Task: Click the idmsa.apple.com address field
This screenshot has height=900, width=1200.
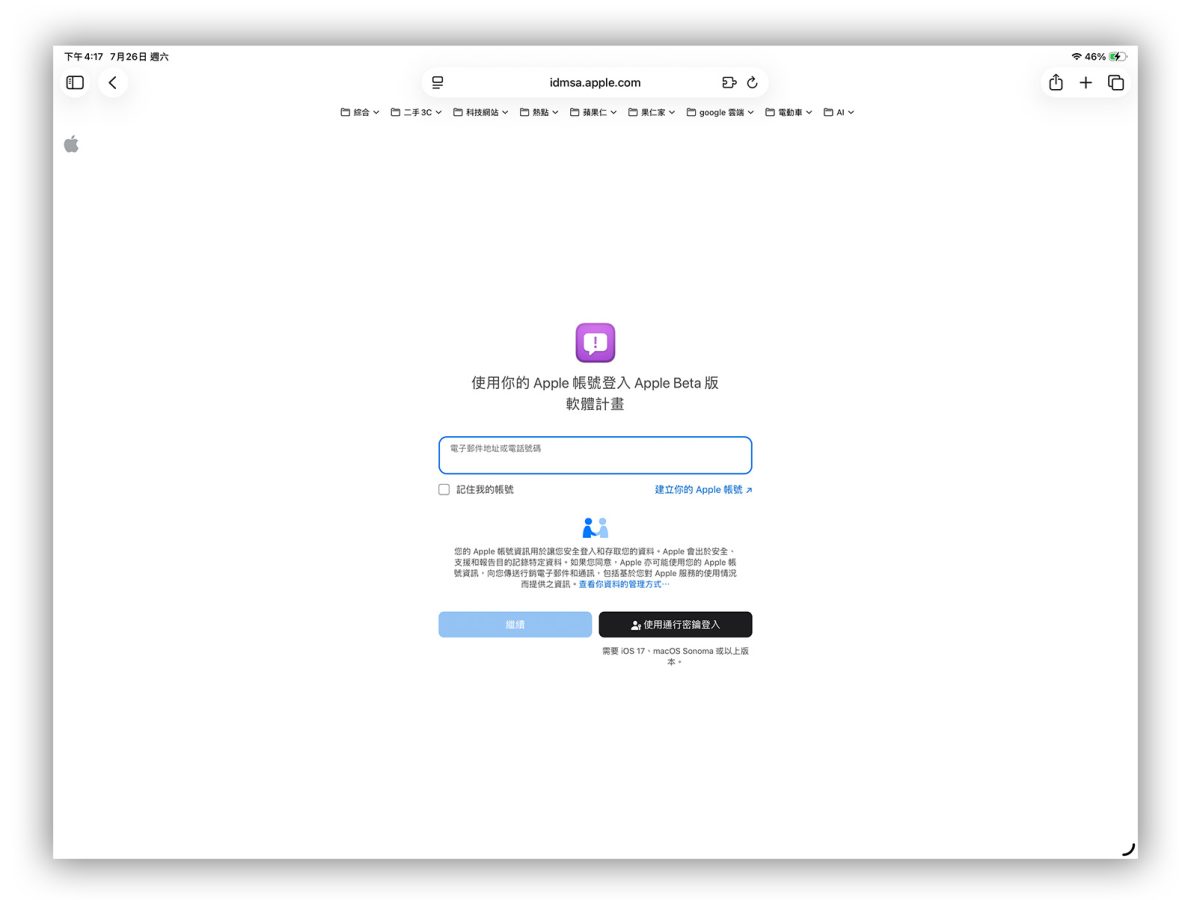Action: click(x=595, y=83)
